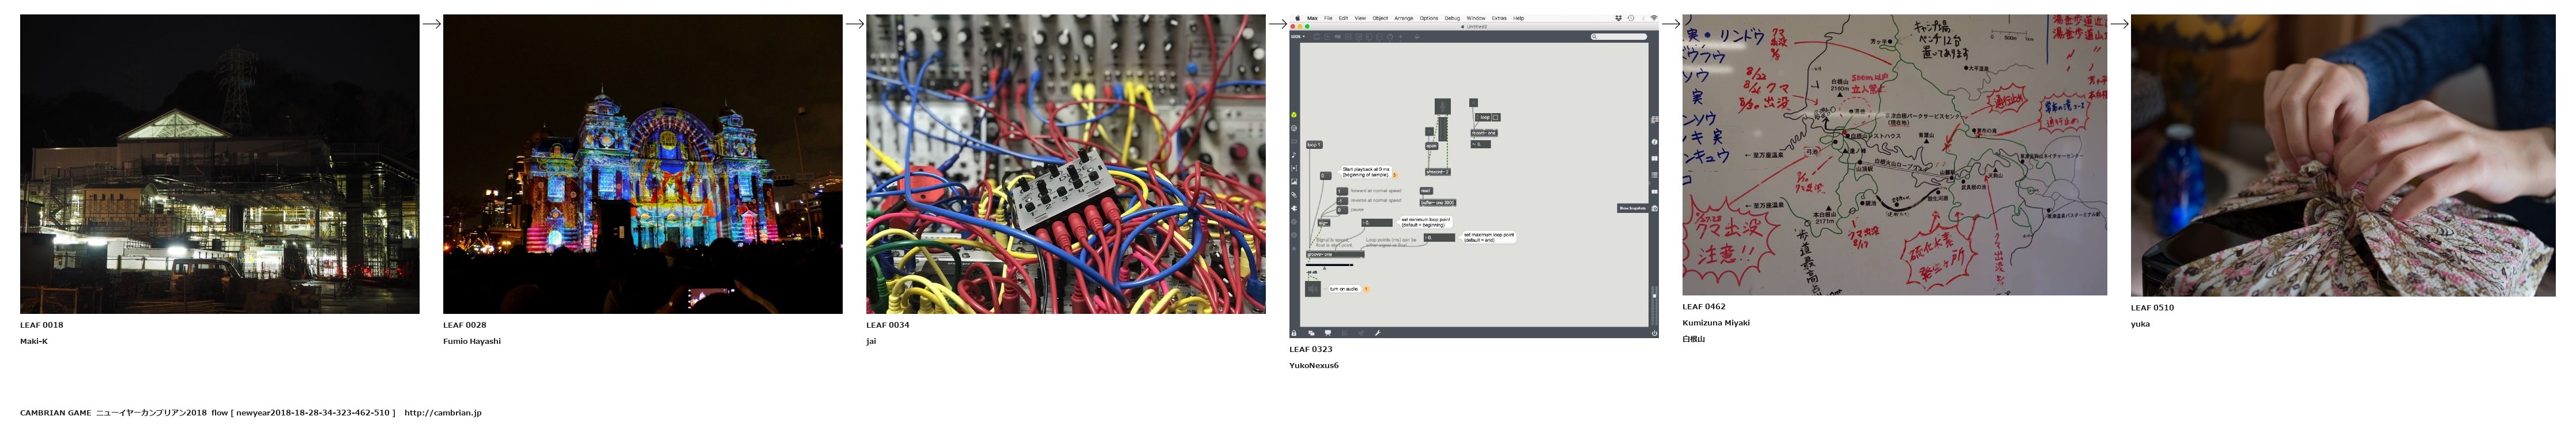Open the Arrange menu
The image size is (2576, 427).
[x=1403, y=18]
